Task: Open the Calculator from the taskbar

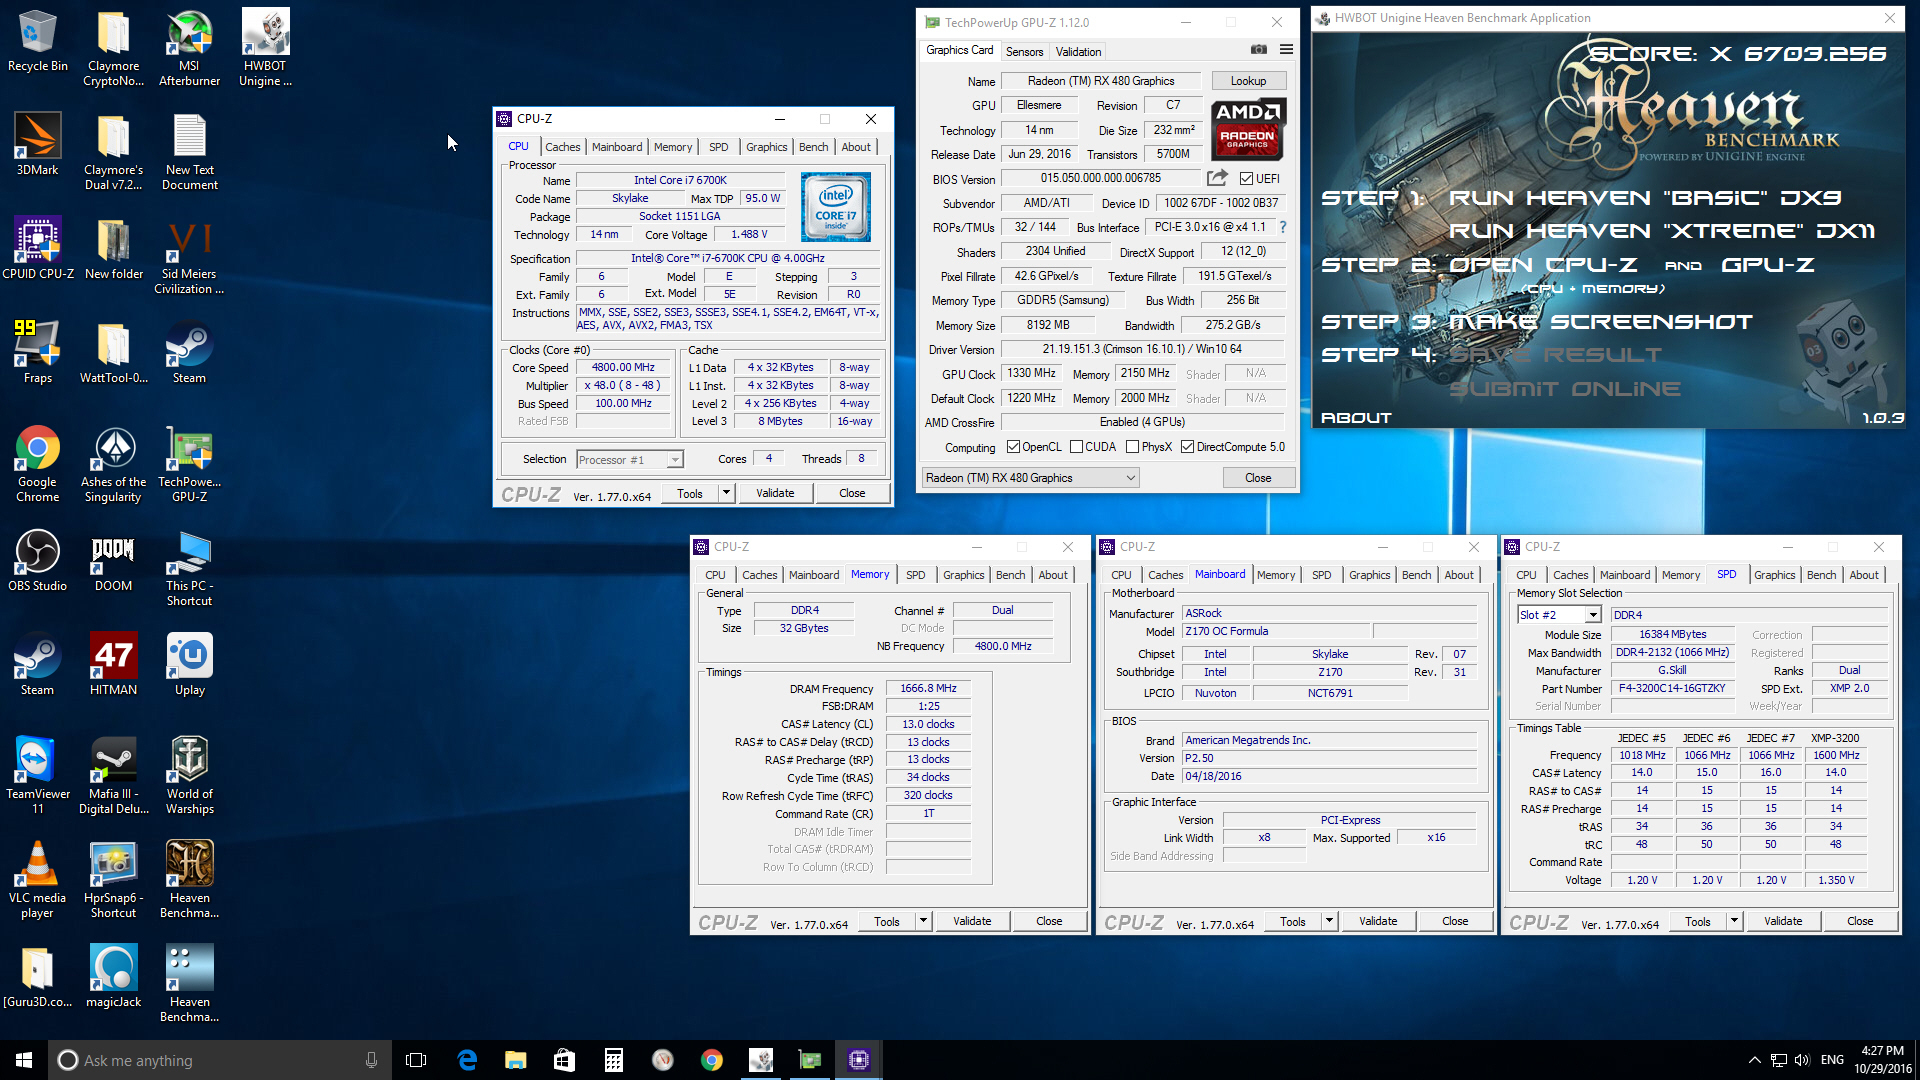Action: (613, 1060)
